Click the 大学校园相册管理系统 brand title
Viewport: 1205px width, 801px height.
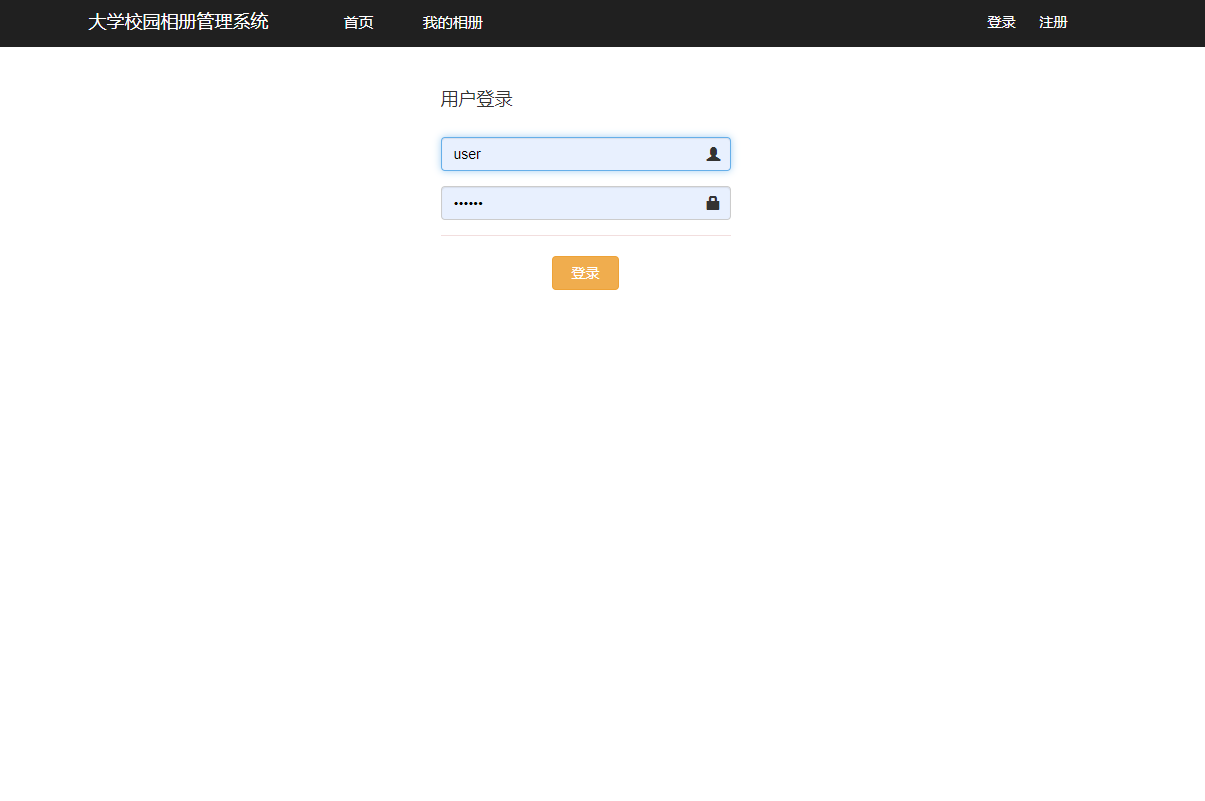[x=178, y=20]
